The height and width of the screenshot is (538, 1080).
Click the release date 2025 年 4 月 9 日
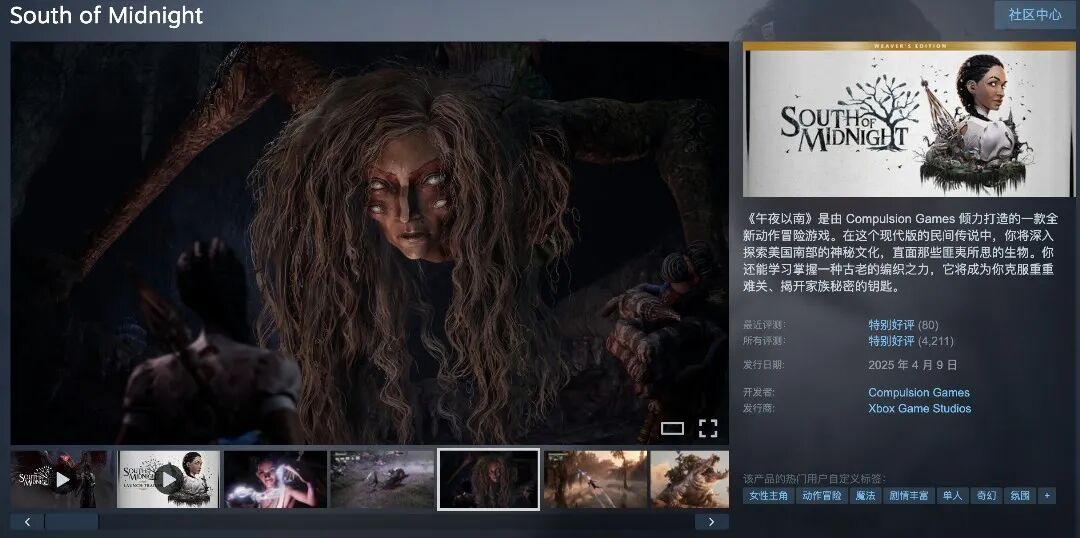(x=913, y=365)
